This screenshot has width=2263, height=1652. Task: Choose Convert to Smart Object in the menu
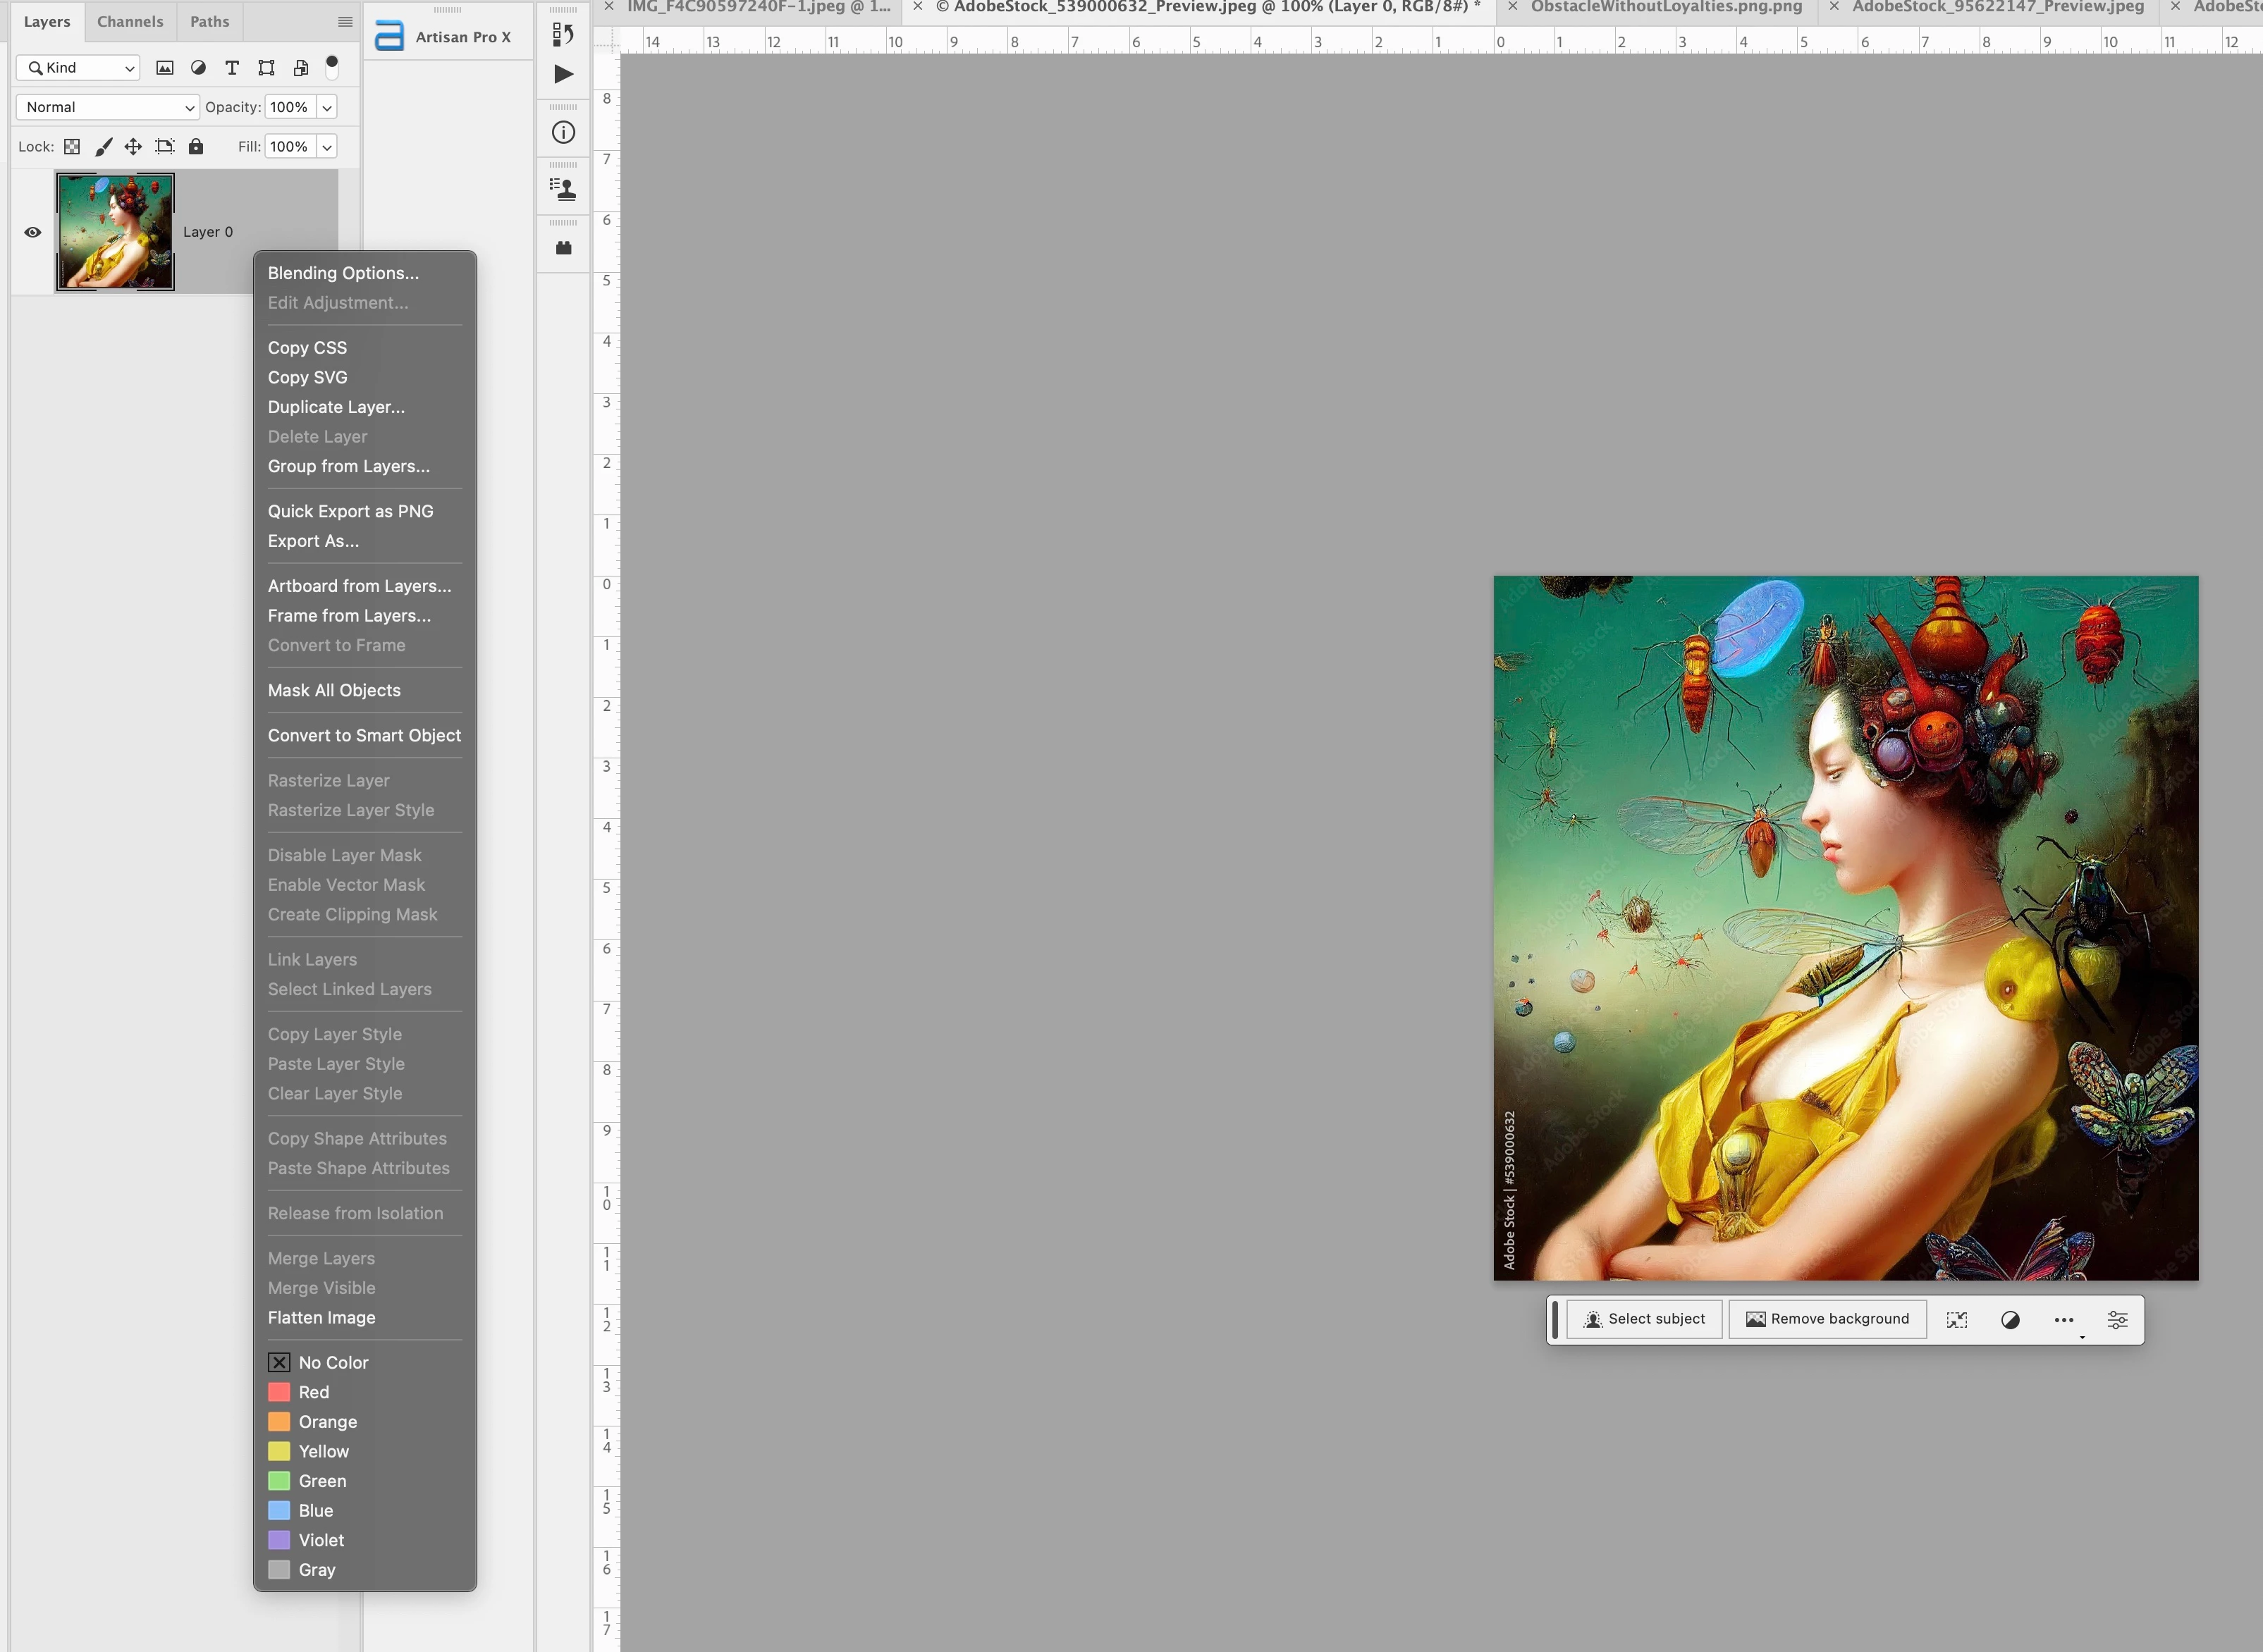(x=364, y=735)
